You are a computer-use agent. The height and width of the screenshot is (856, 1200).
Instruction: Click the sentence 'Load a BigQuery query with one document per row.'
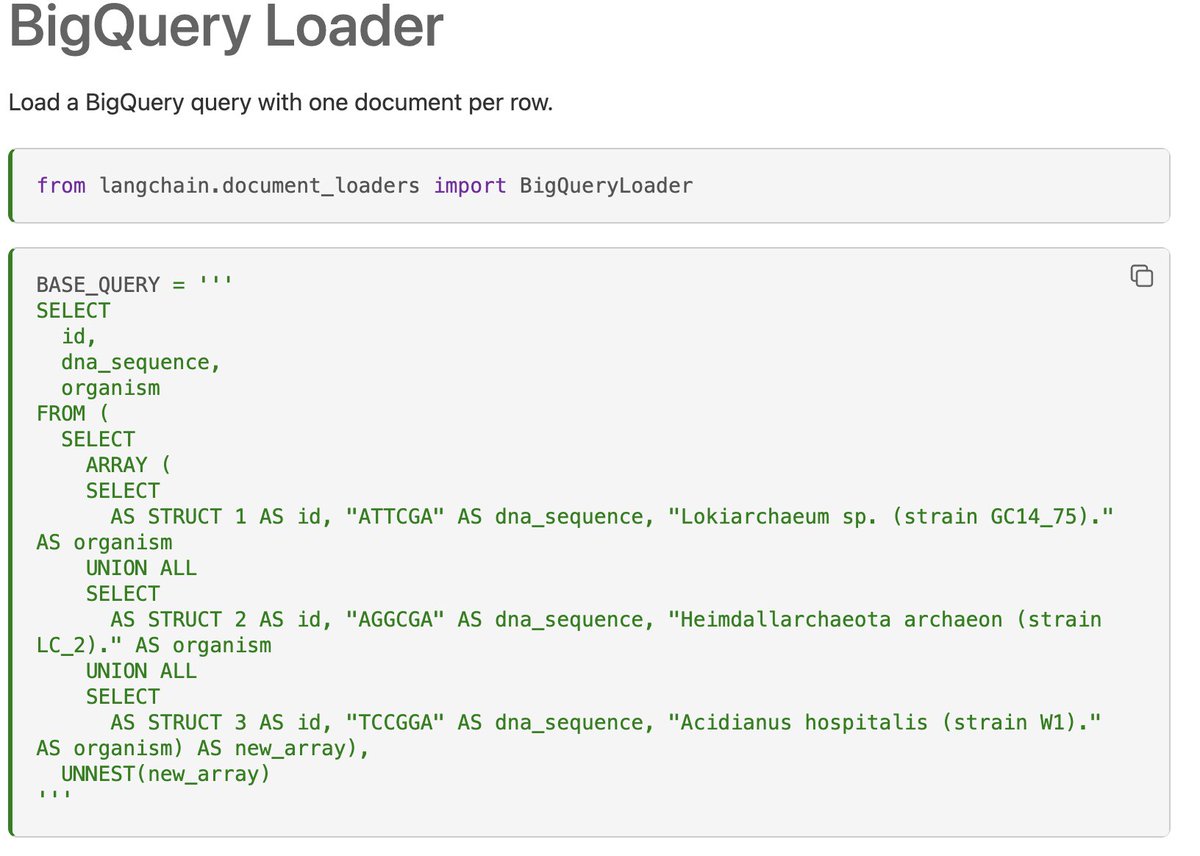[280, 102]
